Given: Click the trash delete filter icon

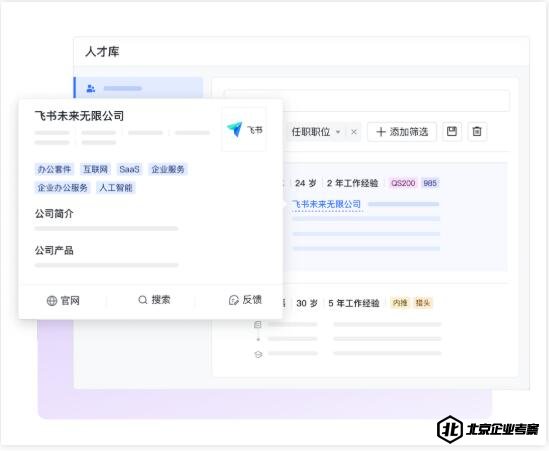Looking at the screenshot, I should click(x=477, y=132).
